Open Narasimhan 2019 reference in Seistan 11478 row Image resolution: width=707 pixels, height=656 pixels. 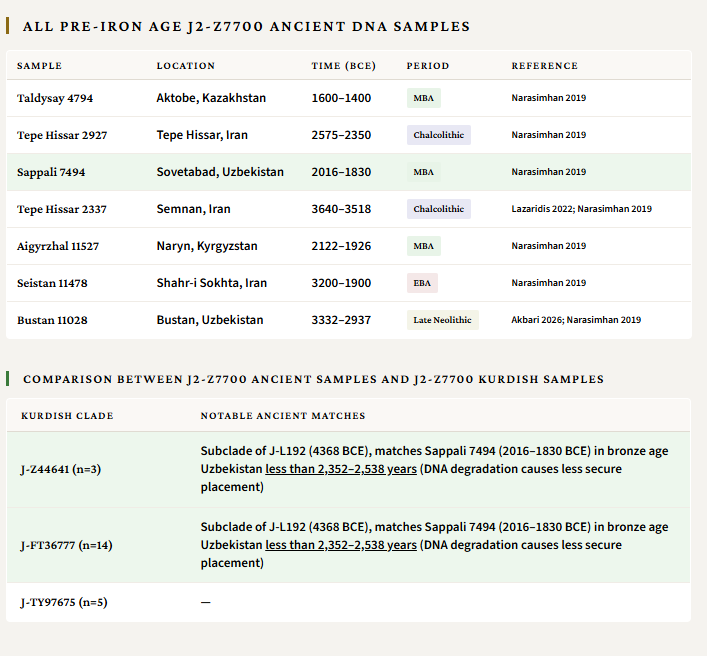tap(549, 283)
